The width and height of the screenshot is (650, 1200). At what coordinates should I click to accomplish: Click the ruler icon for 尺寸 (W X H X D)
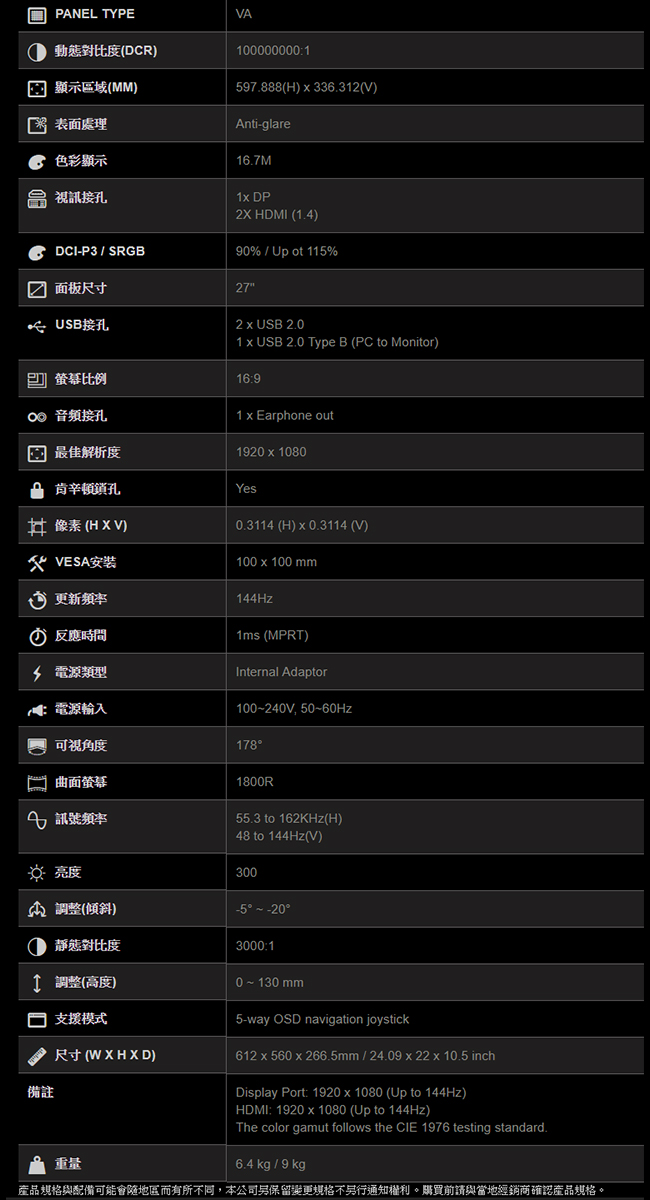[x=37, y=1056]
